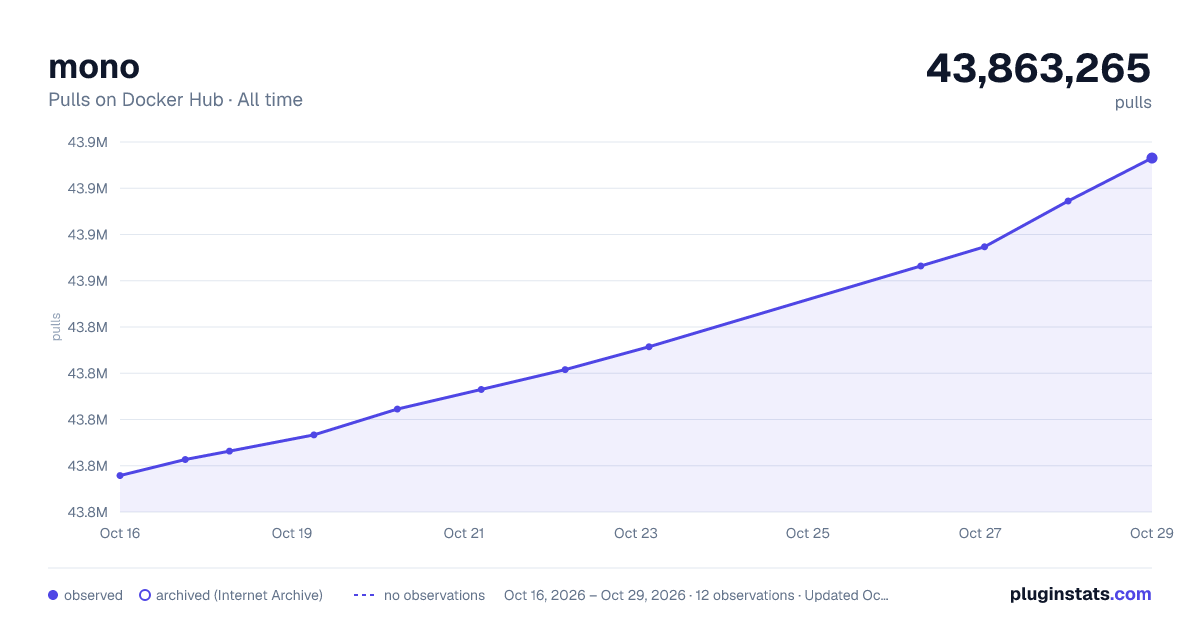This screenshot has width=1200, height=630.
Task: Click the rotated 'pulls' y-axis title
Action: (56, 327)
